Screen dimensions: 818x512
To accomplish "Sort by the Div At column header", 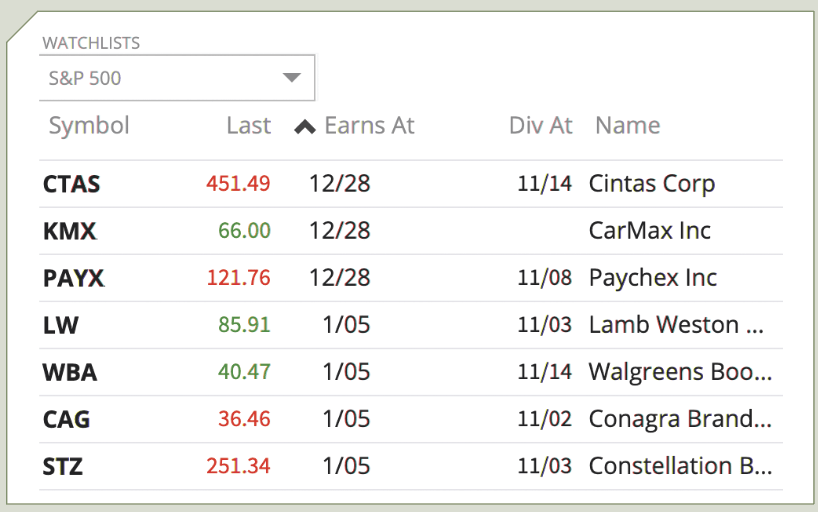I will (540, 125).
